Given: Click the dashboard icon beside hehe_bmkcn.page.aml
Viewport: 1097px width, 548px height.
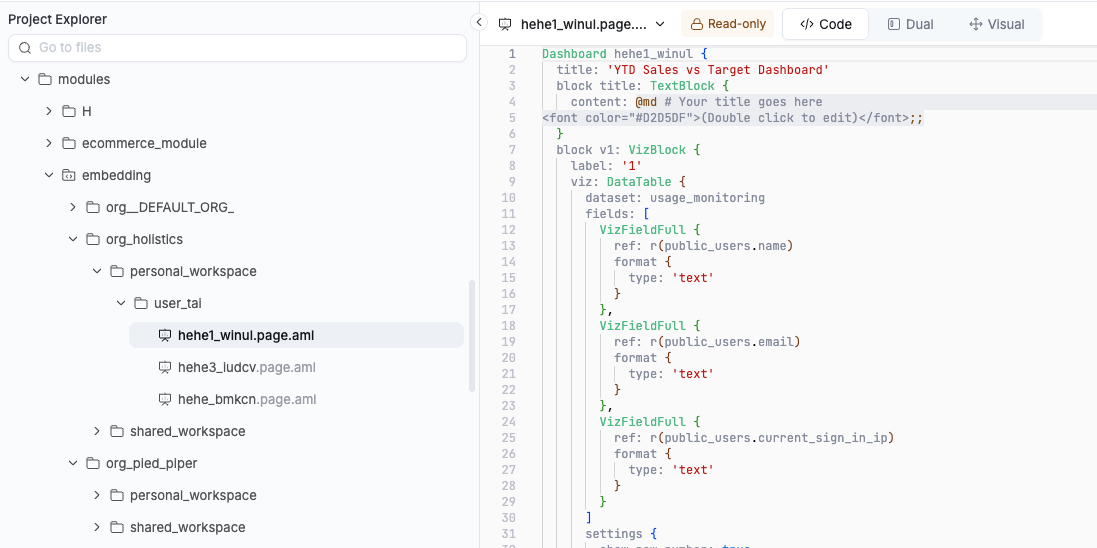Looking at the screenshot, I should (165, 400).
